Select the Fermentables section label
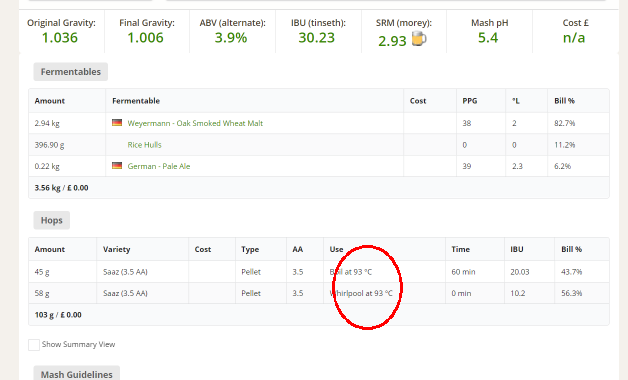The height and width of the screenshot is (380, 628). (x=70, y=72)
